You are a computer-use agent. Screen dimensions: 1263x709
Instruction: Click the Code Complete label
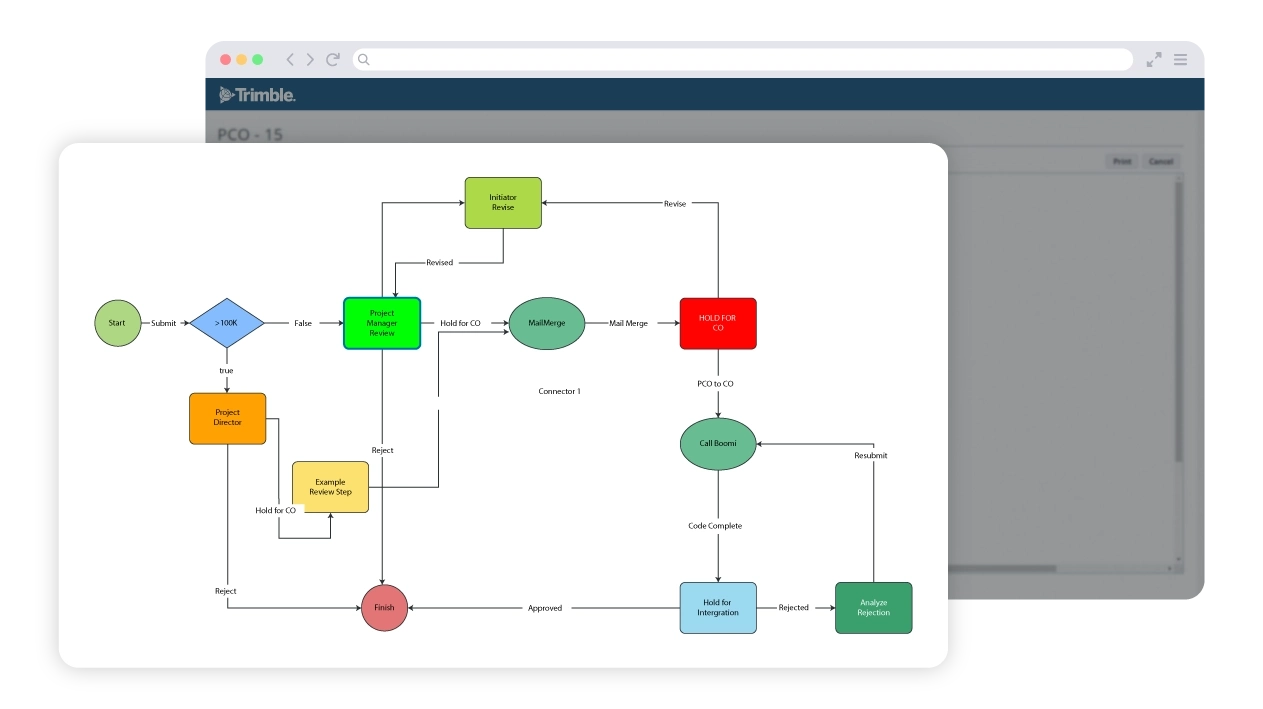click(715, 526)
